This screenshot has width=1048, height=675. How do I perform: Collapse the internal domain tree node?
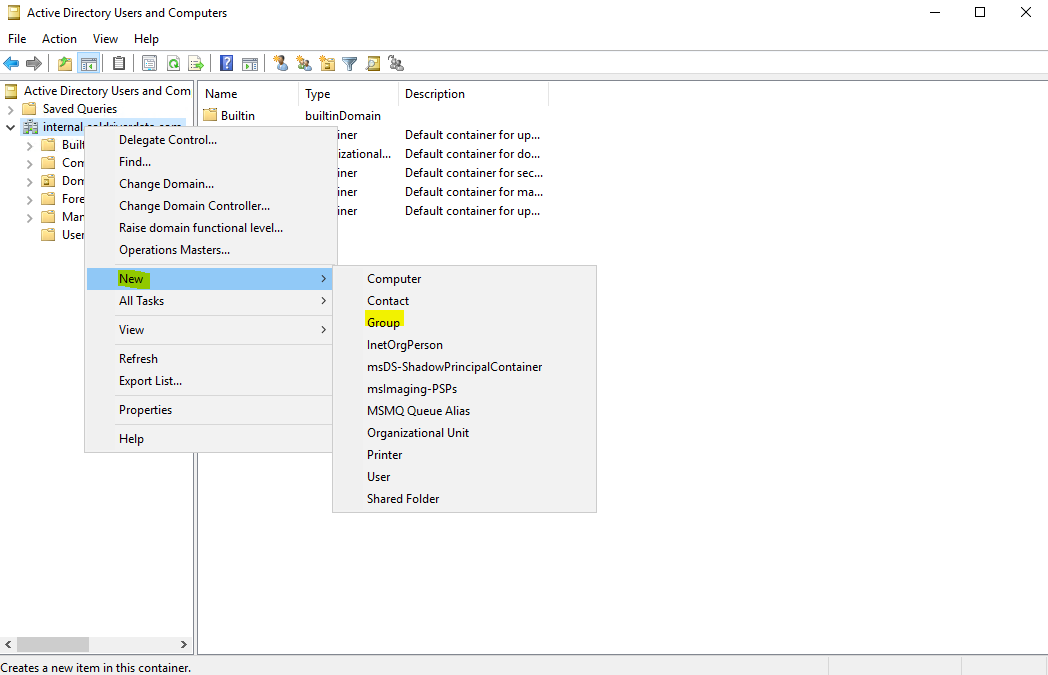pyautogui.click(x=11, y=127)
